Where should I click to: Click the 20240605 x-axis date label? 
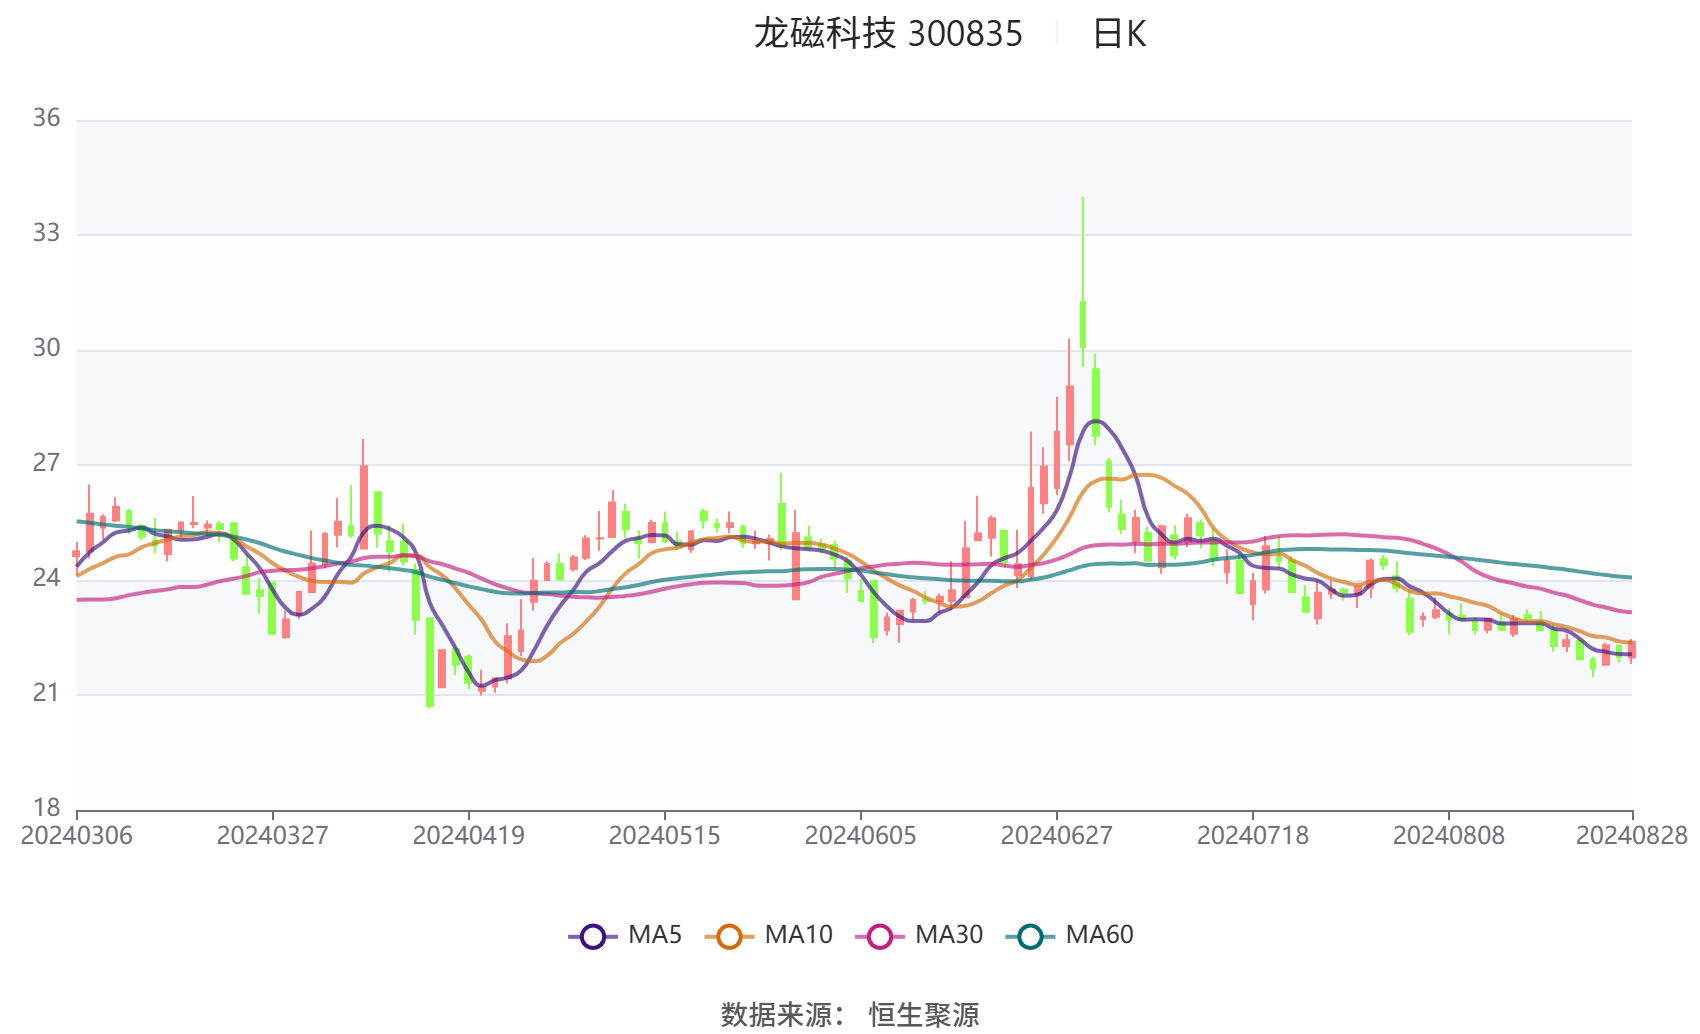click(861, 836)
